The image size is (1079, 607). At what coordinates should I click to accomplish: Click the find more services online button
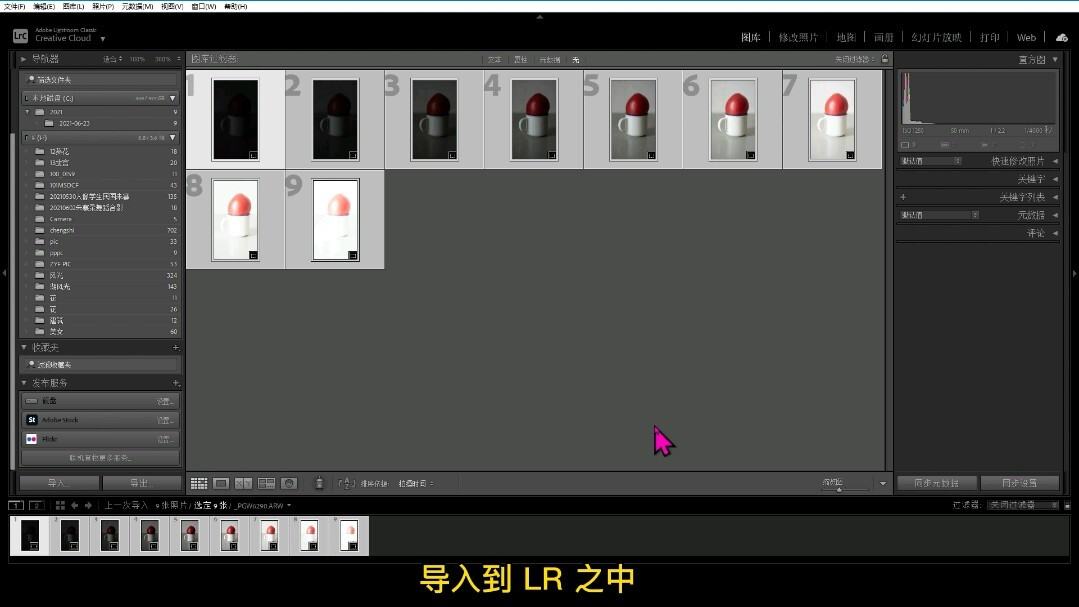pos(100,458)
